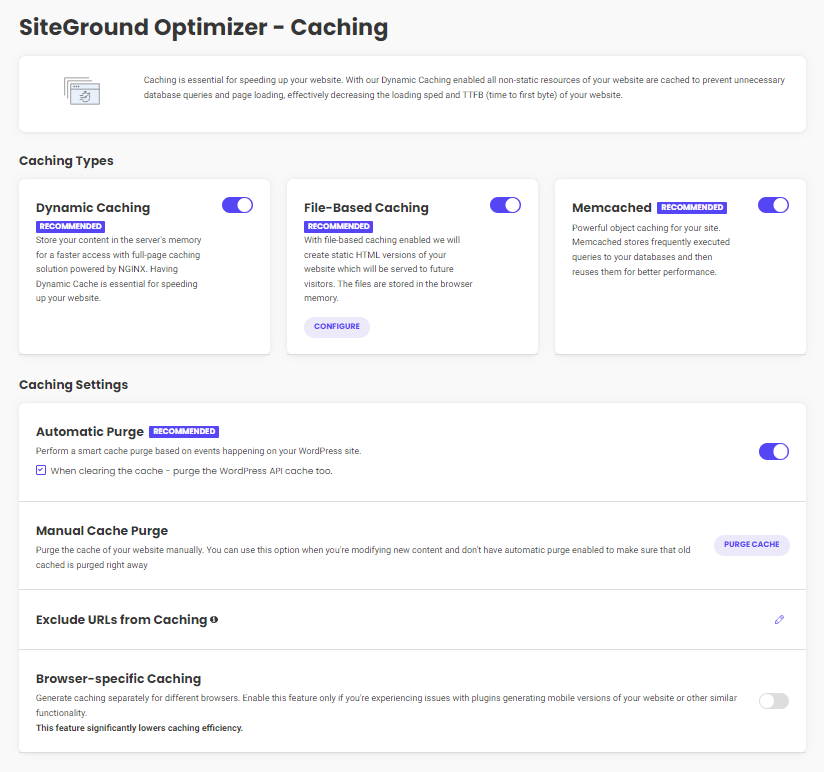Toggle off Dynamic Caching
The image size is (824, 772).
[237, 204]
